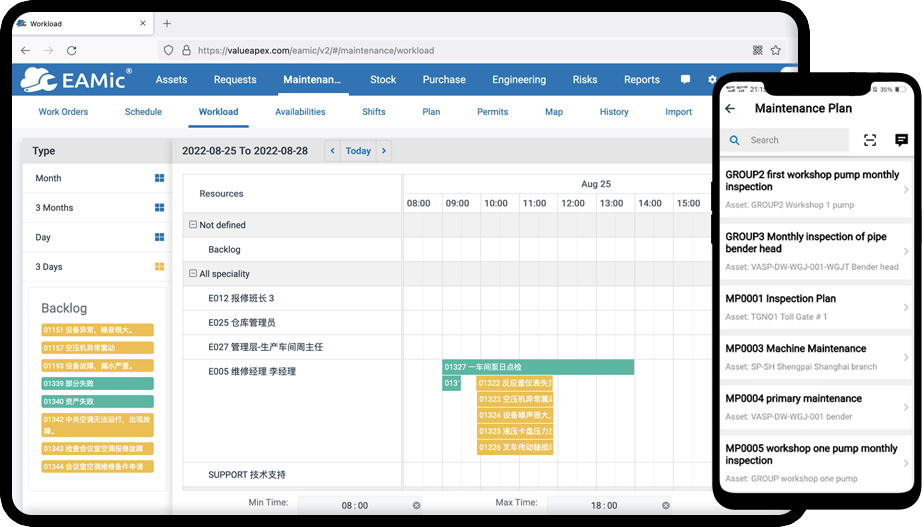Switch to Availabilities tab
Screen dimensions: 922x527
pyautogui.click(x=300, y=112)
